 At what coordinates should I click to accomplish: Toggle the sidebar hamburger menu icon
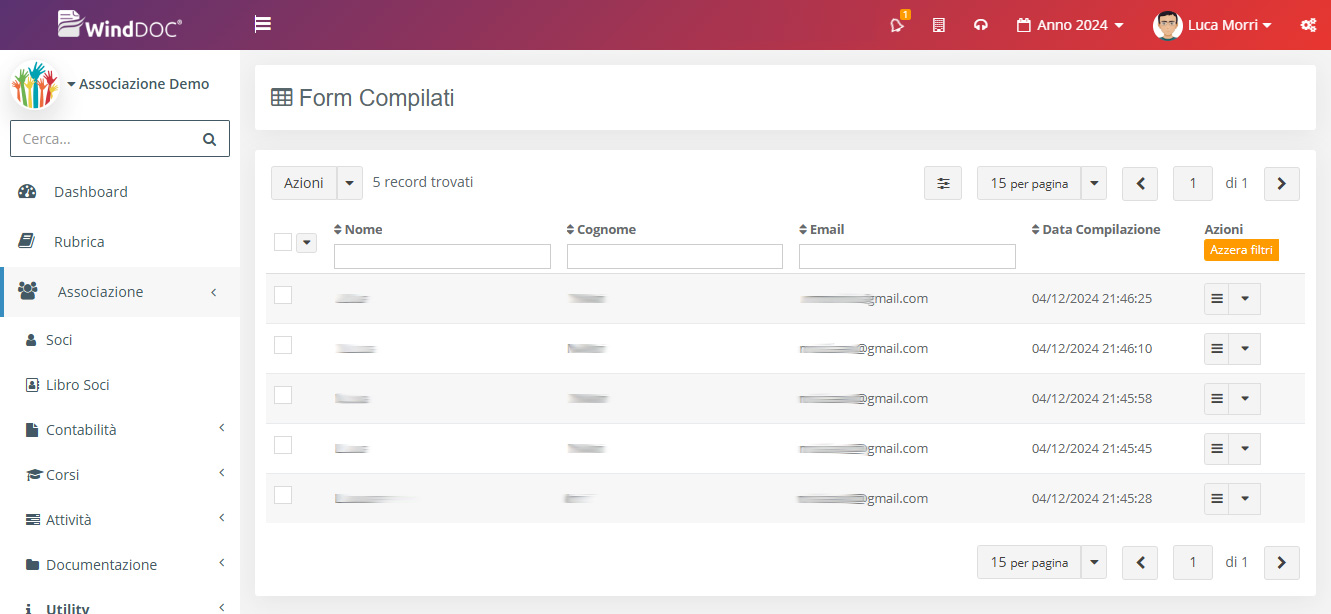[x=263, y=24]
